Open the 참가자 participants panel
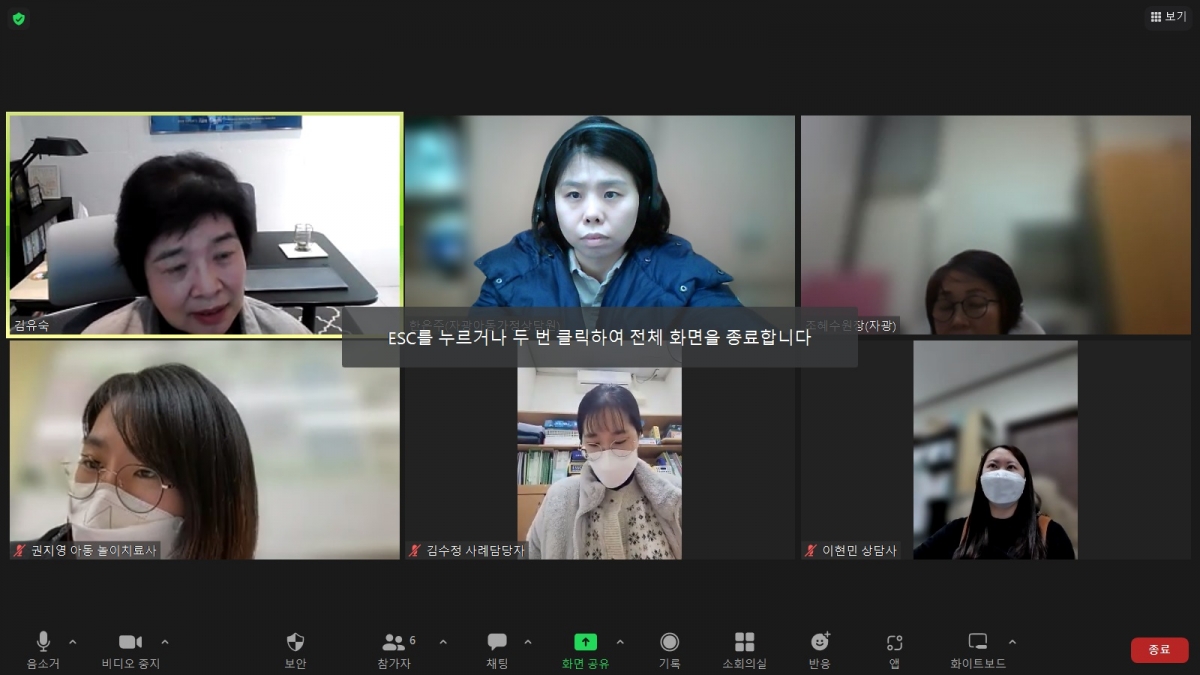Viewport: 1200px width, 675px height. click(394, 642)
